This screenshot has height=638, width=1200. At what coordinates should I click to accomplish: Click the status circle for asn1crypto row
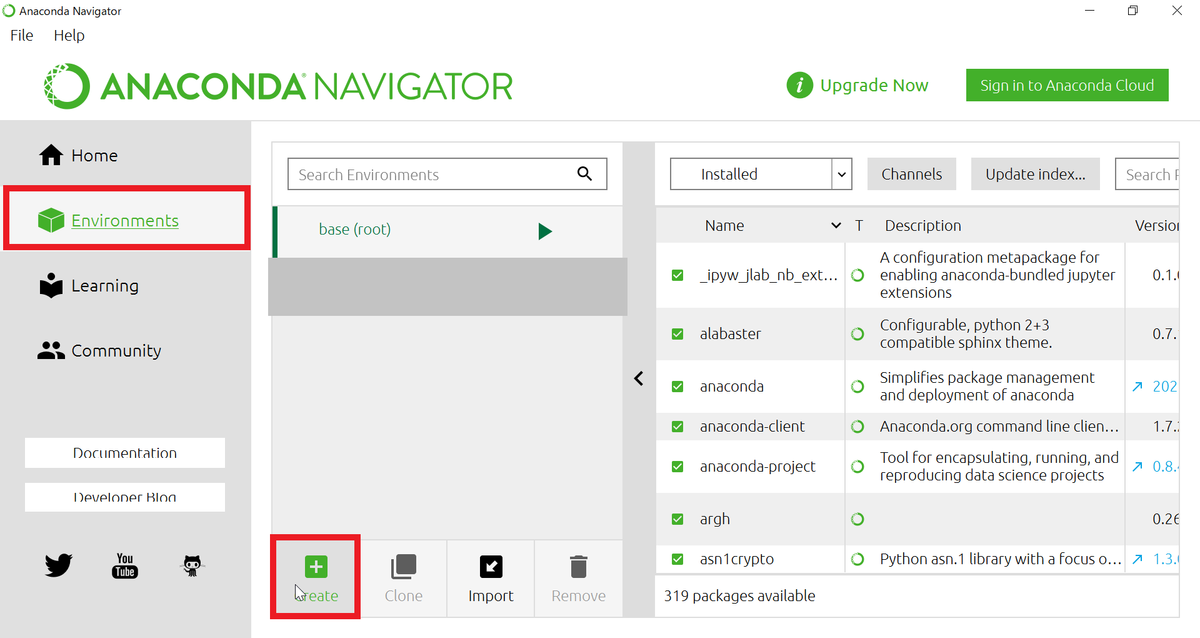pyautogui.click(x=857, y=559)
